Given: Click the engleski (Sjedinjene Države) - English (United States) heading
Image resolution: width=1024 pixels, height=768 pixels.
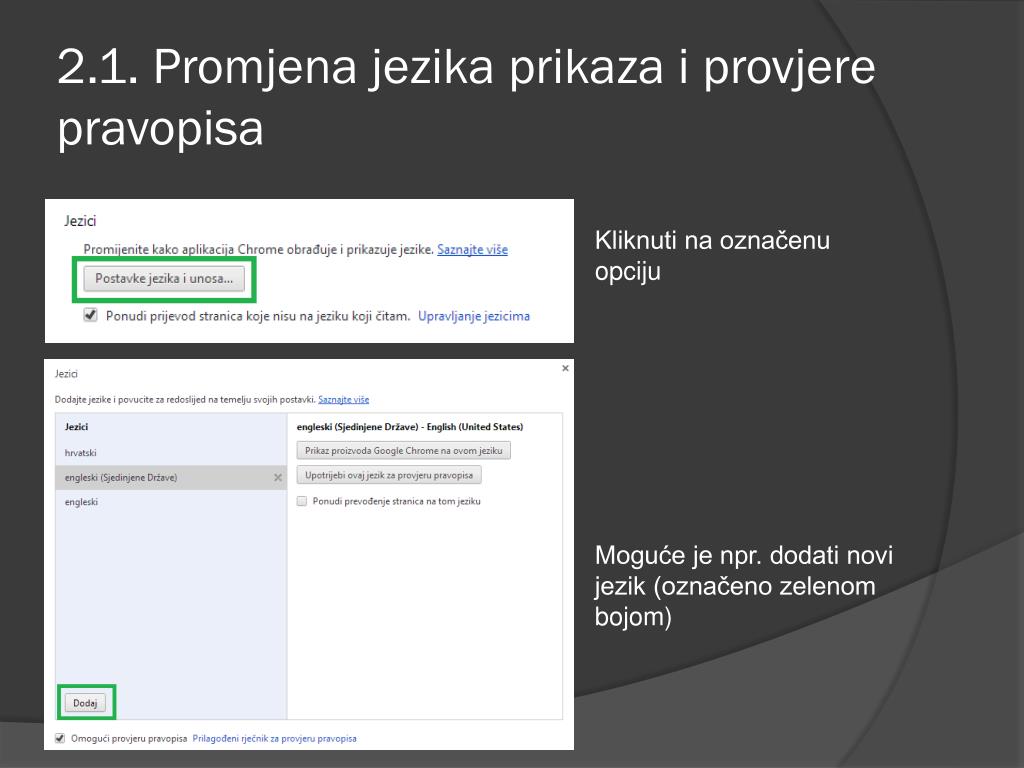Looking at the screenshot, I should point(410,426).
